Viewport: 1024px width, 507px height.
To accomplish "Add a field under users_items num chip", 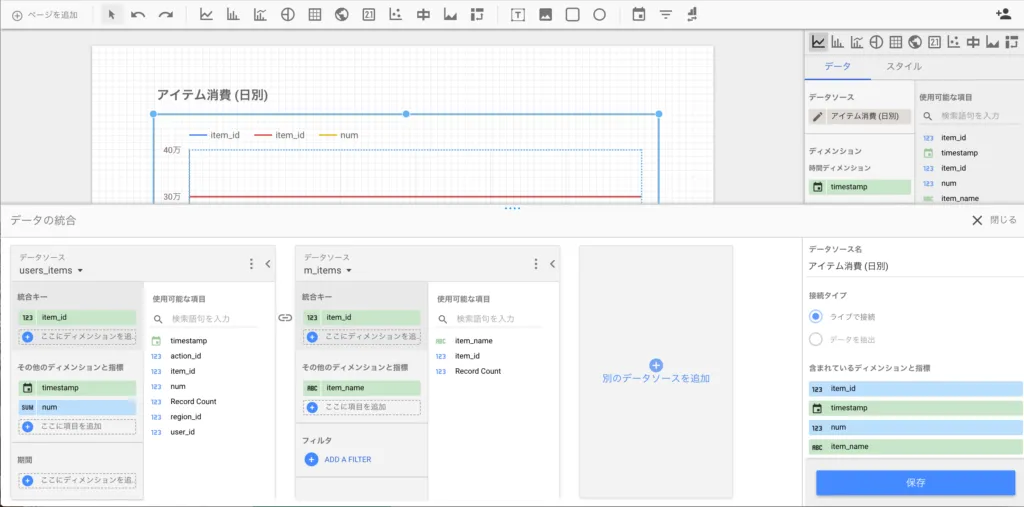I will [77, 426].
